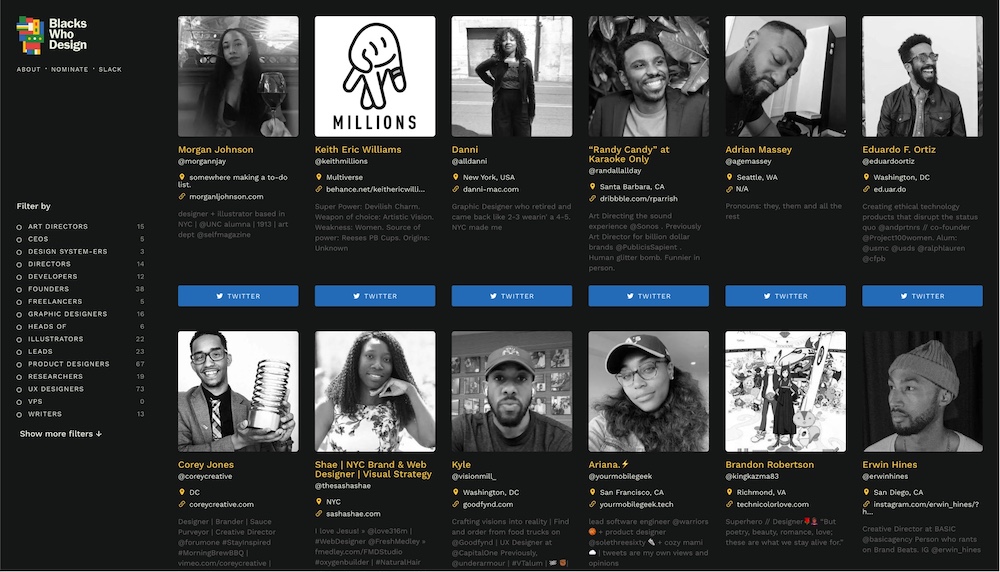The image size is (1000, 572).
Task: Open the Slack menu link
Action: pos(110,69)
